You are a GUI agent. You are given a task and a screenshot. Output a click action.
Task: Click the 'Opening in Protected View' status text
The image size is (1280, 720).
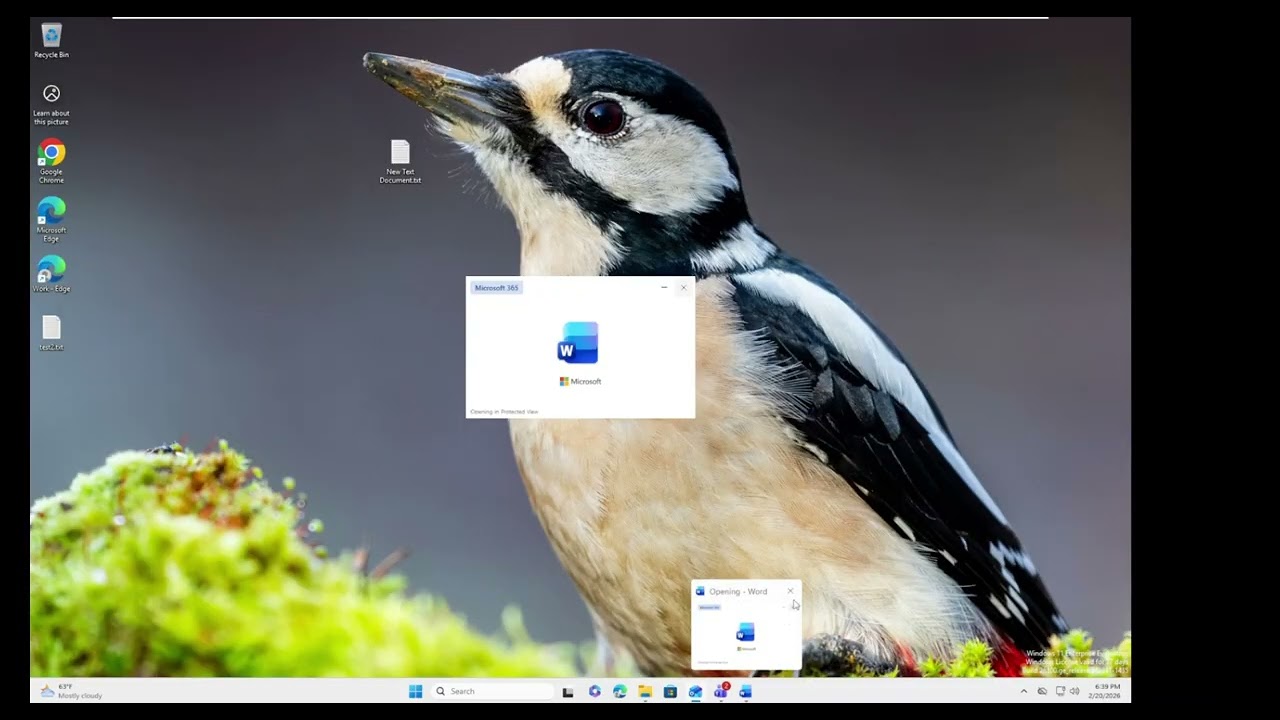click(504, 412)
